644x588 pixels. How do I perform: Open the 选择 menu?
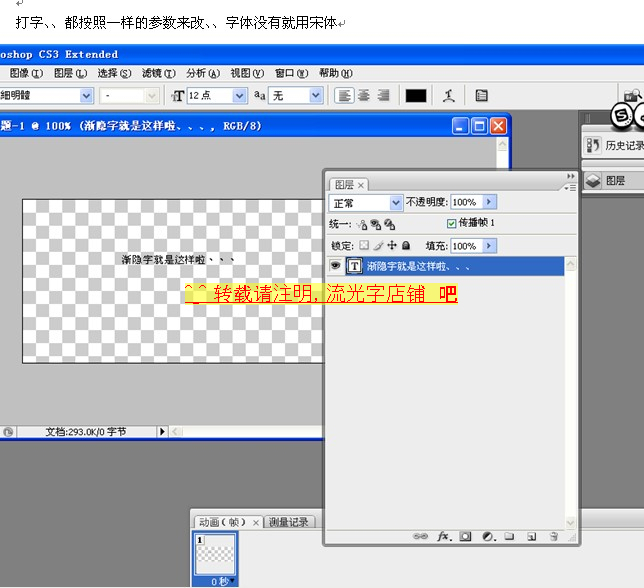114,73
